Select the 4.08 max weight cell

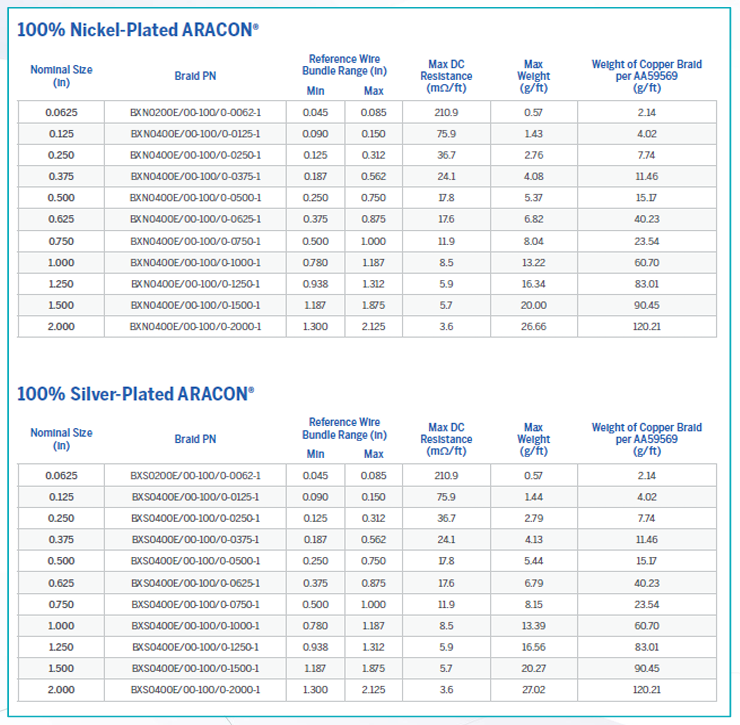point(533,177)
